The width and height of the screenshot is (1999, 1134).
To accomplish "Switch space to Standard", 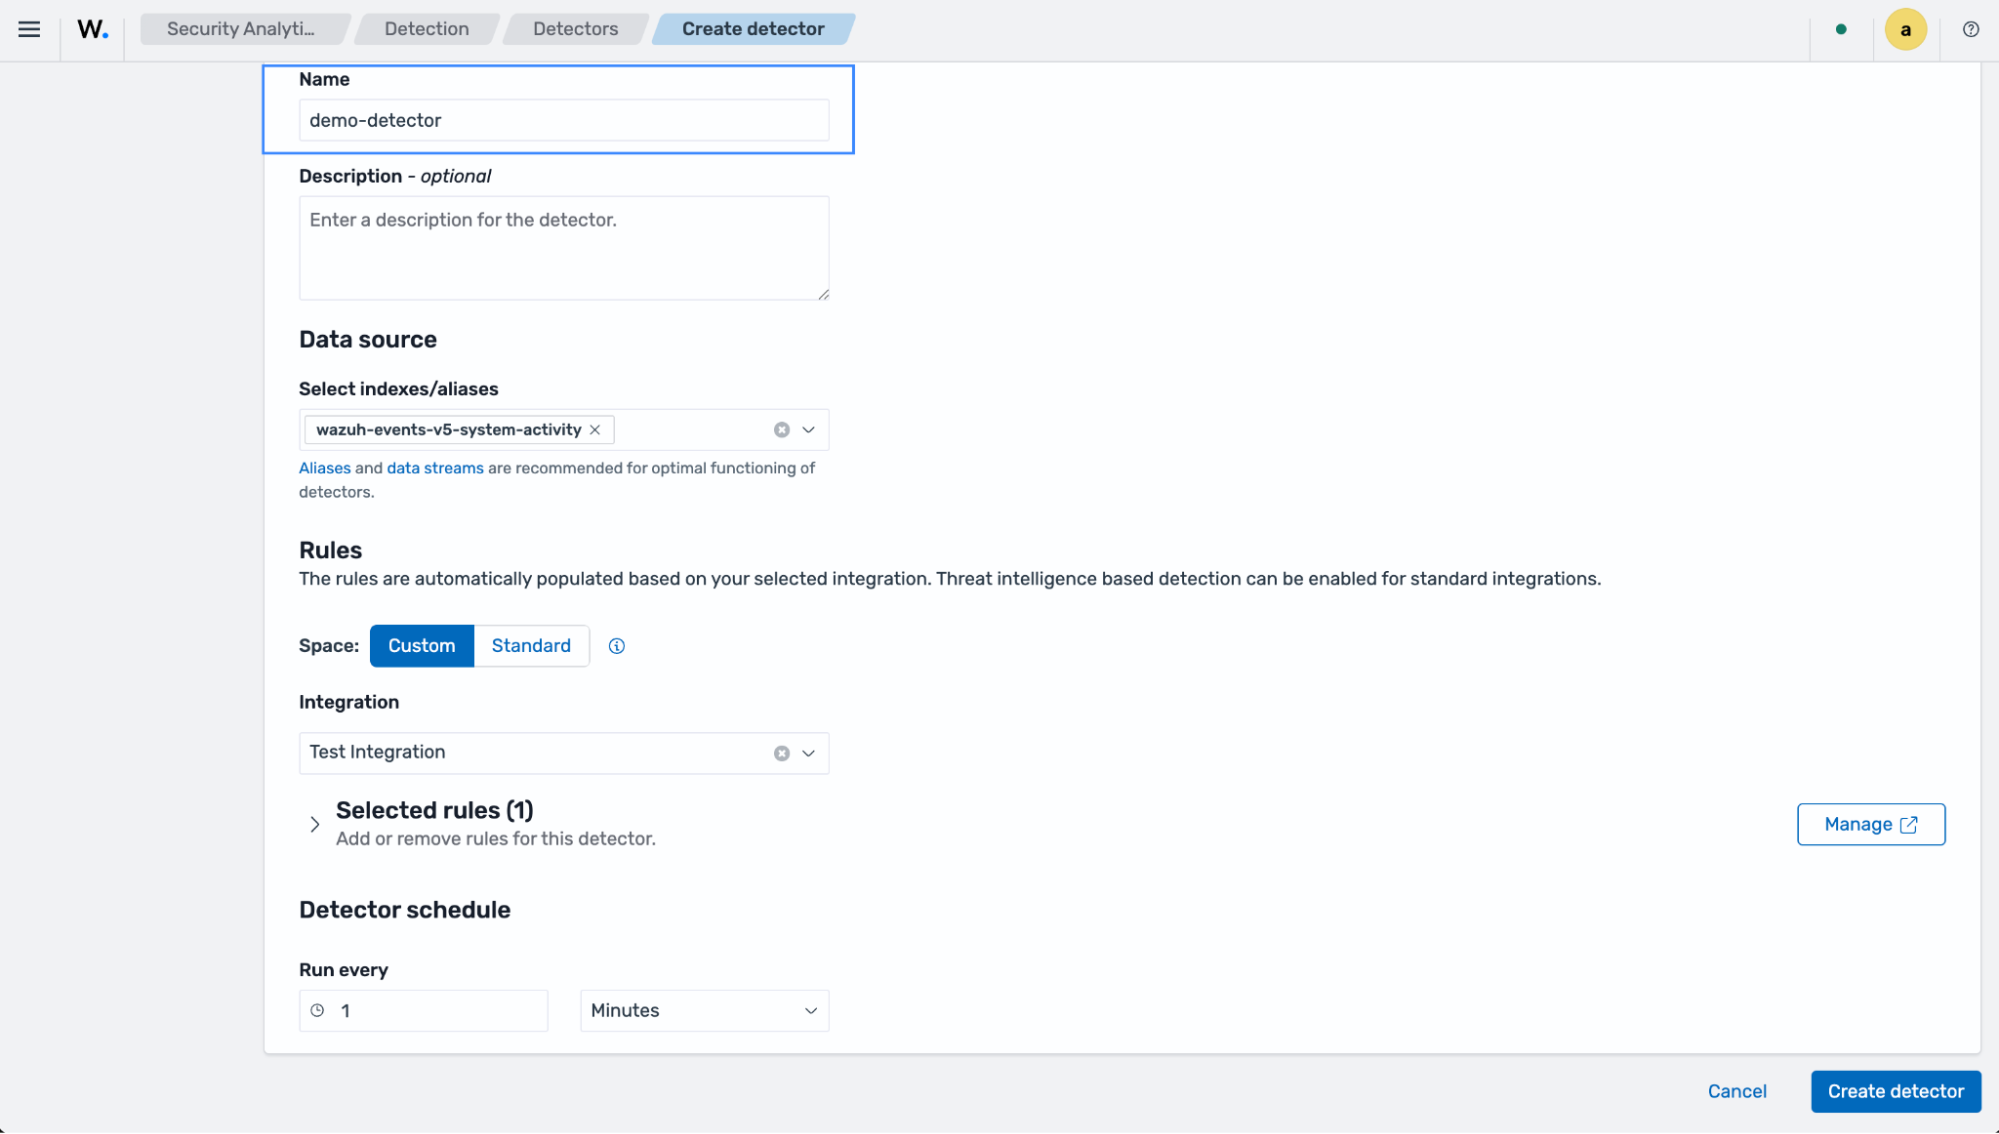I will [531, 646].
